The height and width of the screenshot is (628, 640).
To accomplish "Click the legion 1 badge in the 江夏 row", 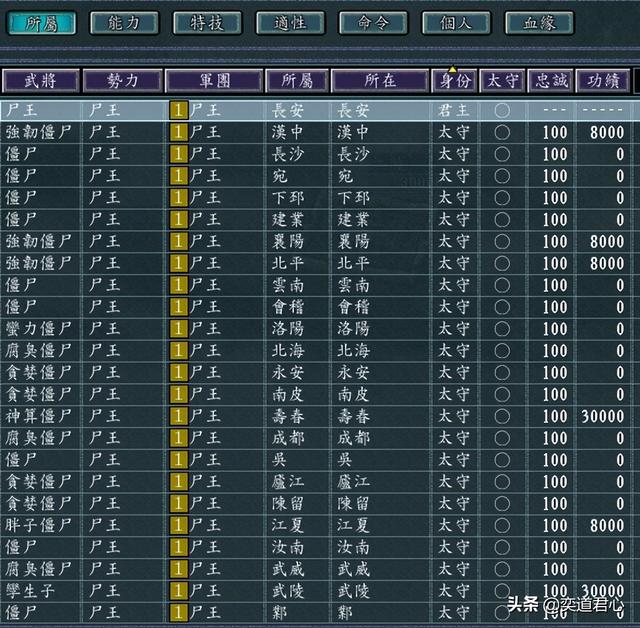I will click(x=178, y=525).
